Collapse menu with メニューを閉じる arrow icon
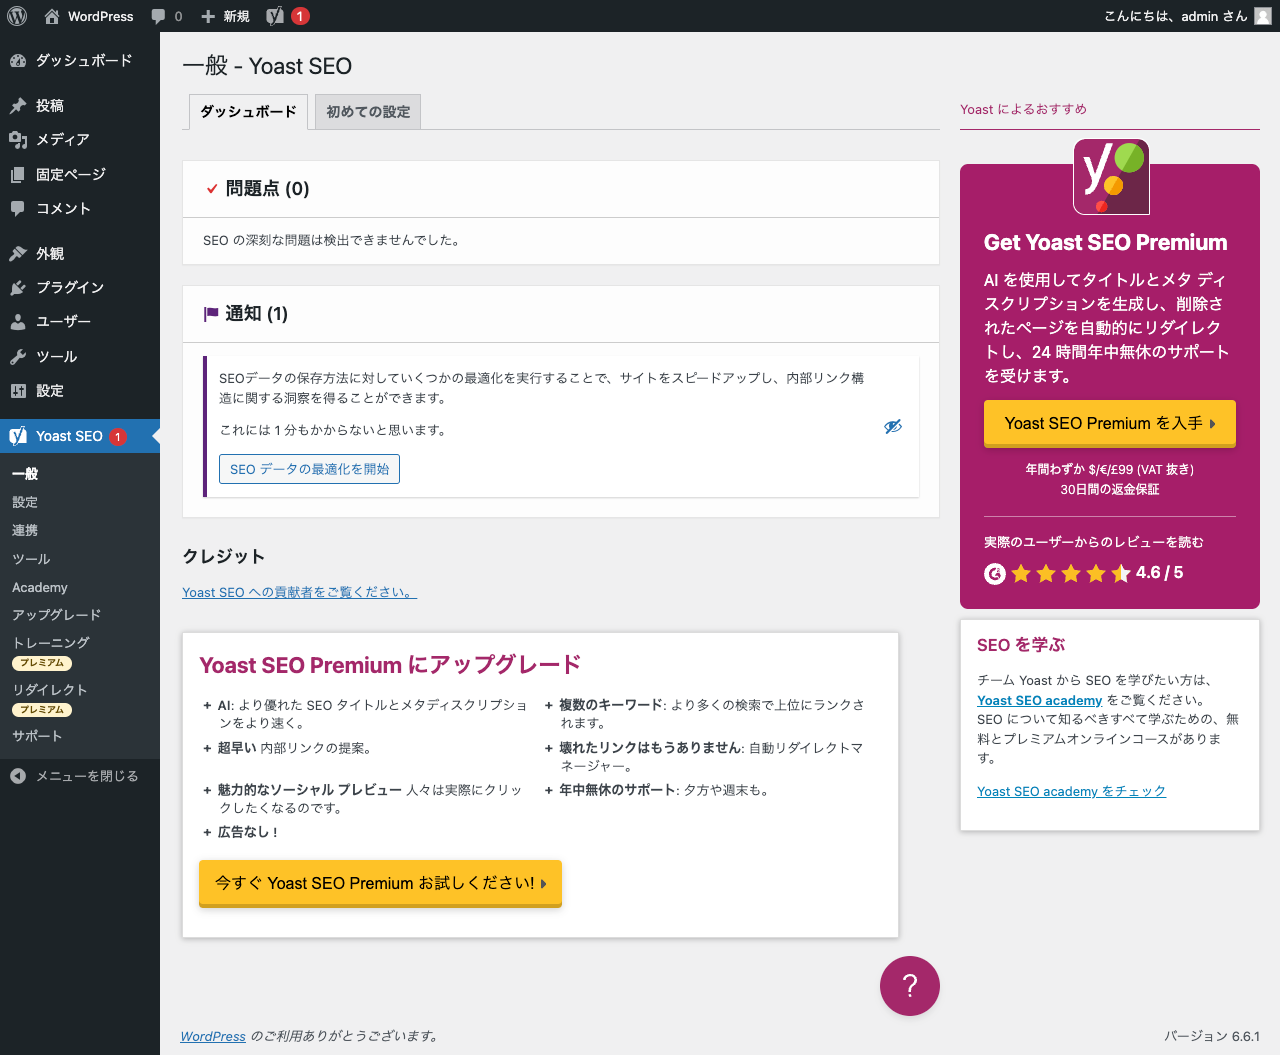This screenshot has height=1055, width=1280. coord(18,776)
